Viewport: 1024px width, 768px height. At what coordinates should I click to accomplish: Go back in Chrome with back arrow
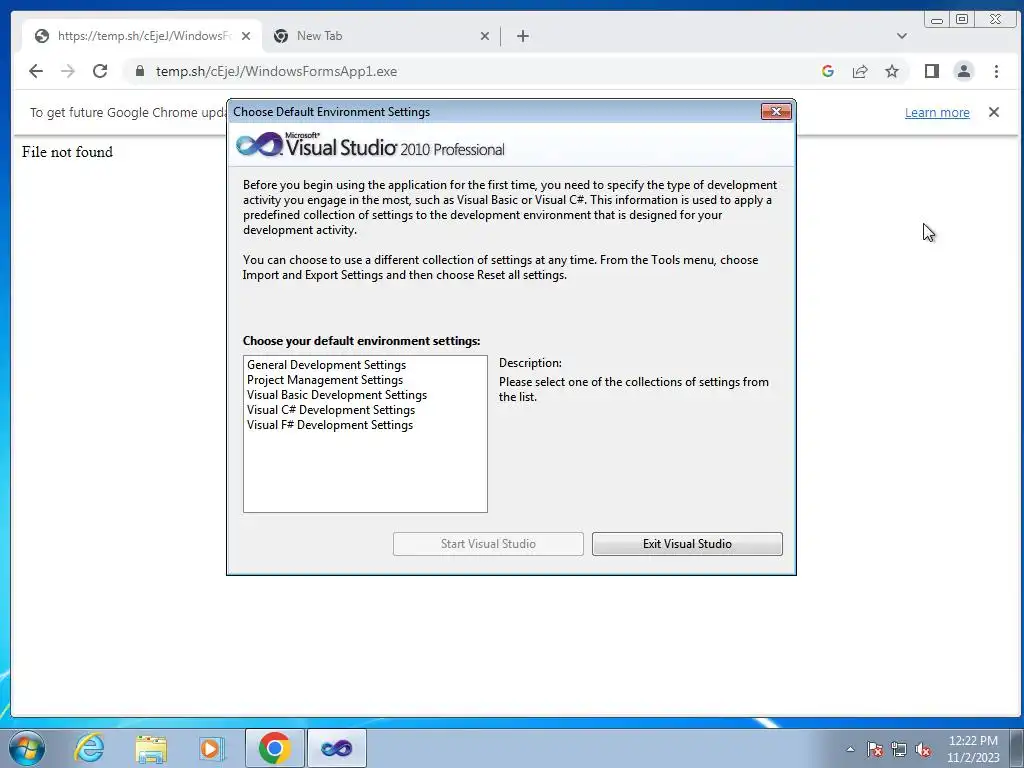tap(36, 71)
